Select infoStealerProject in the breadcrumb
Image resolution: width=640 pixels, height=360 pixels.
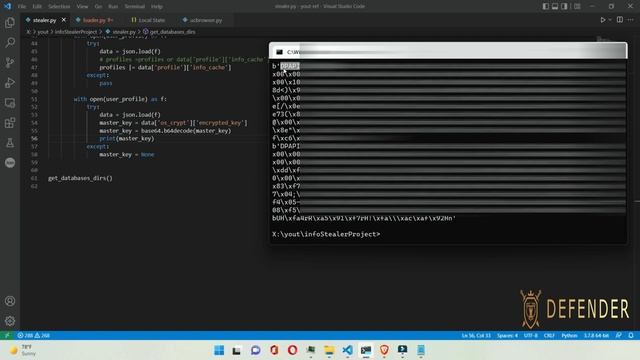tap(76, 32)
